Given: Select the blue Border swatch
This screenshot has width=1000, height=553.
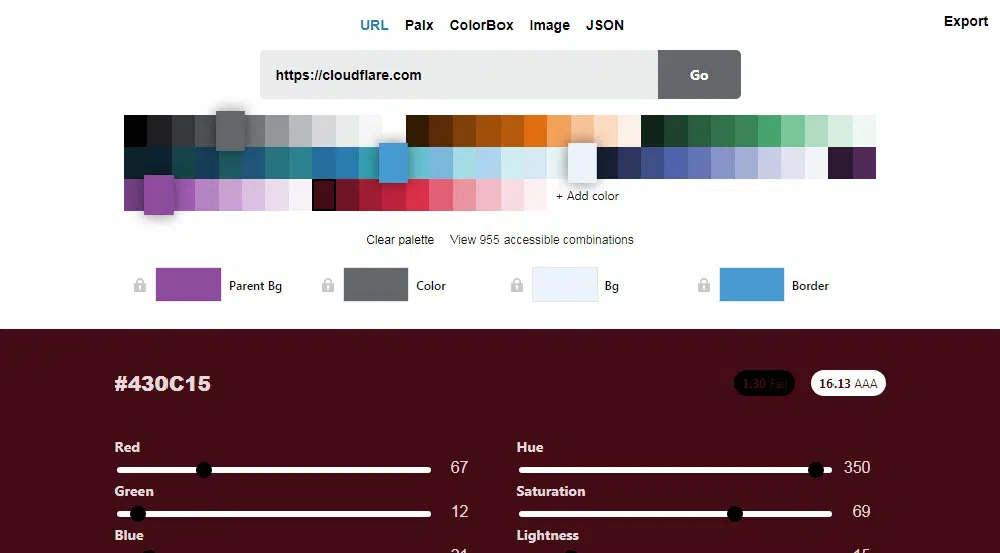Looking at the screenshot, I should click(751, 285).
